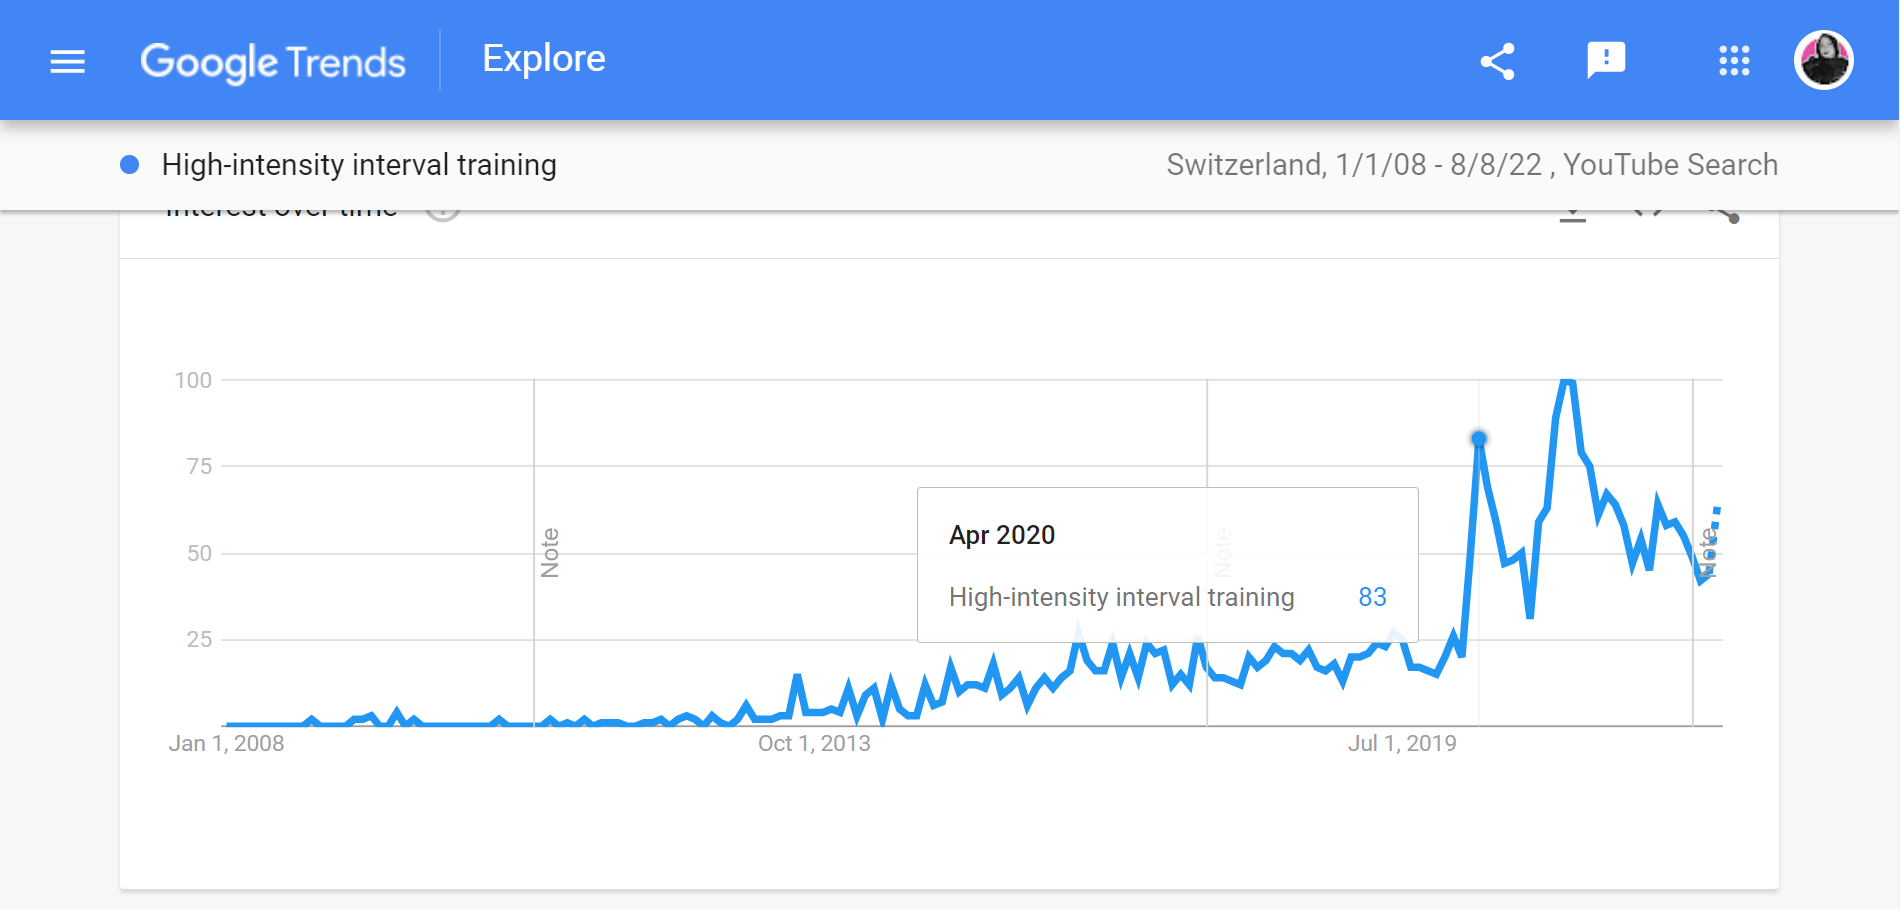This screenshot has height=909, width=1900.
Task: Click your profile avatar picture
Action: [x=1824, y=60]
